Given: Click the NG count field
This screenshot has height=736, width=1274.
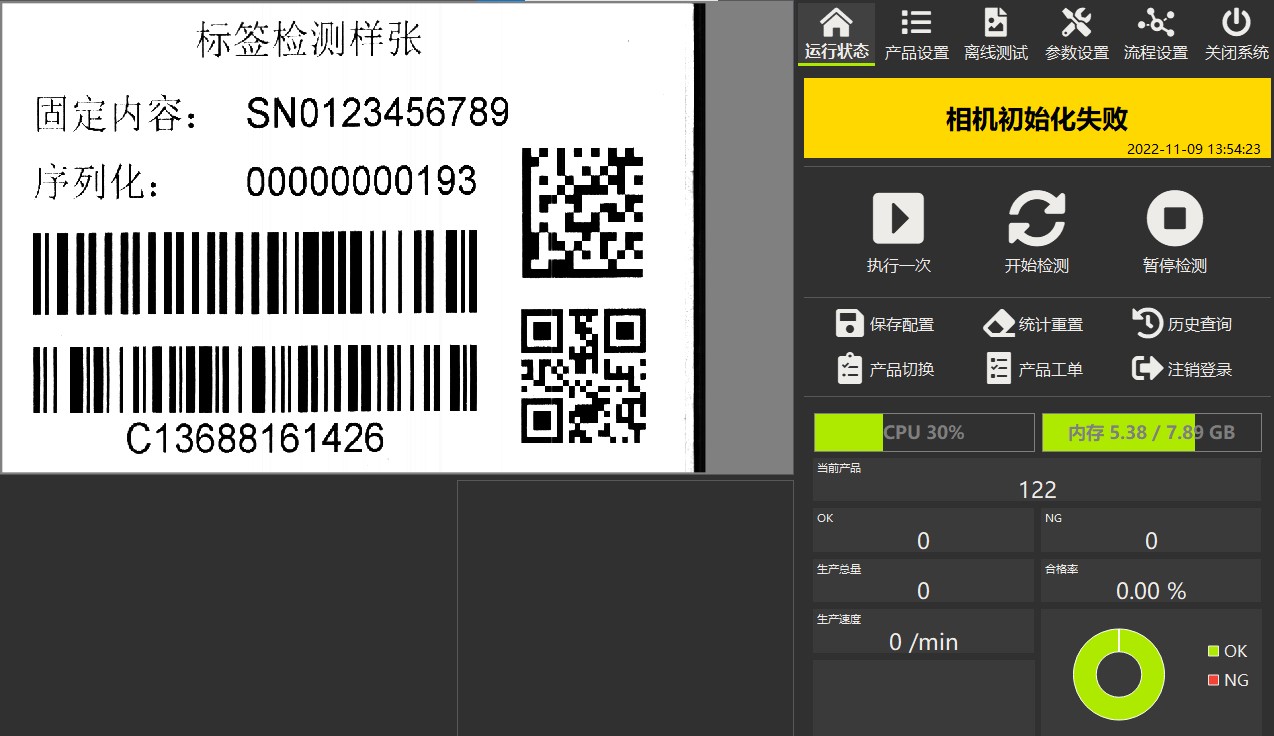Looking at the screenshot, I should click(x=1151, y=530).
